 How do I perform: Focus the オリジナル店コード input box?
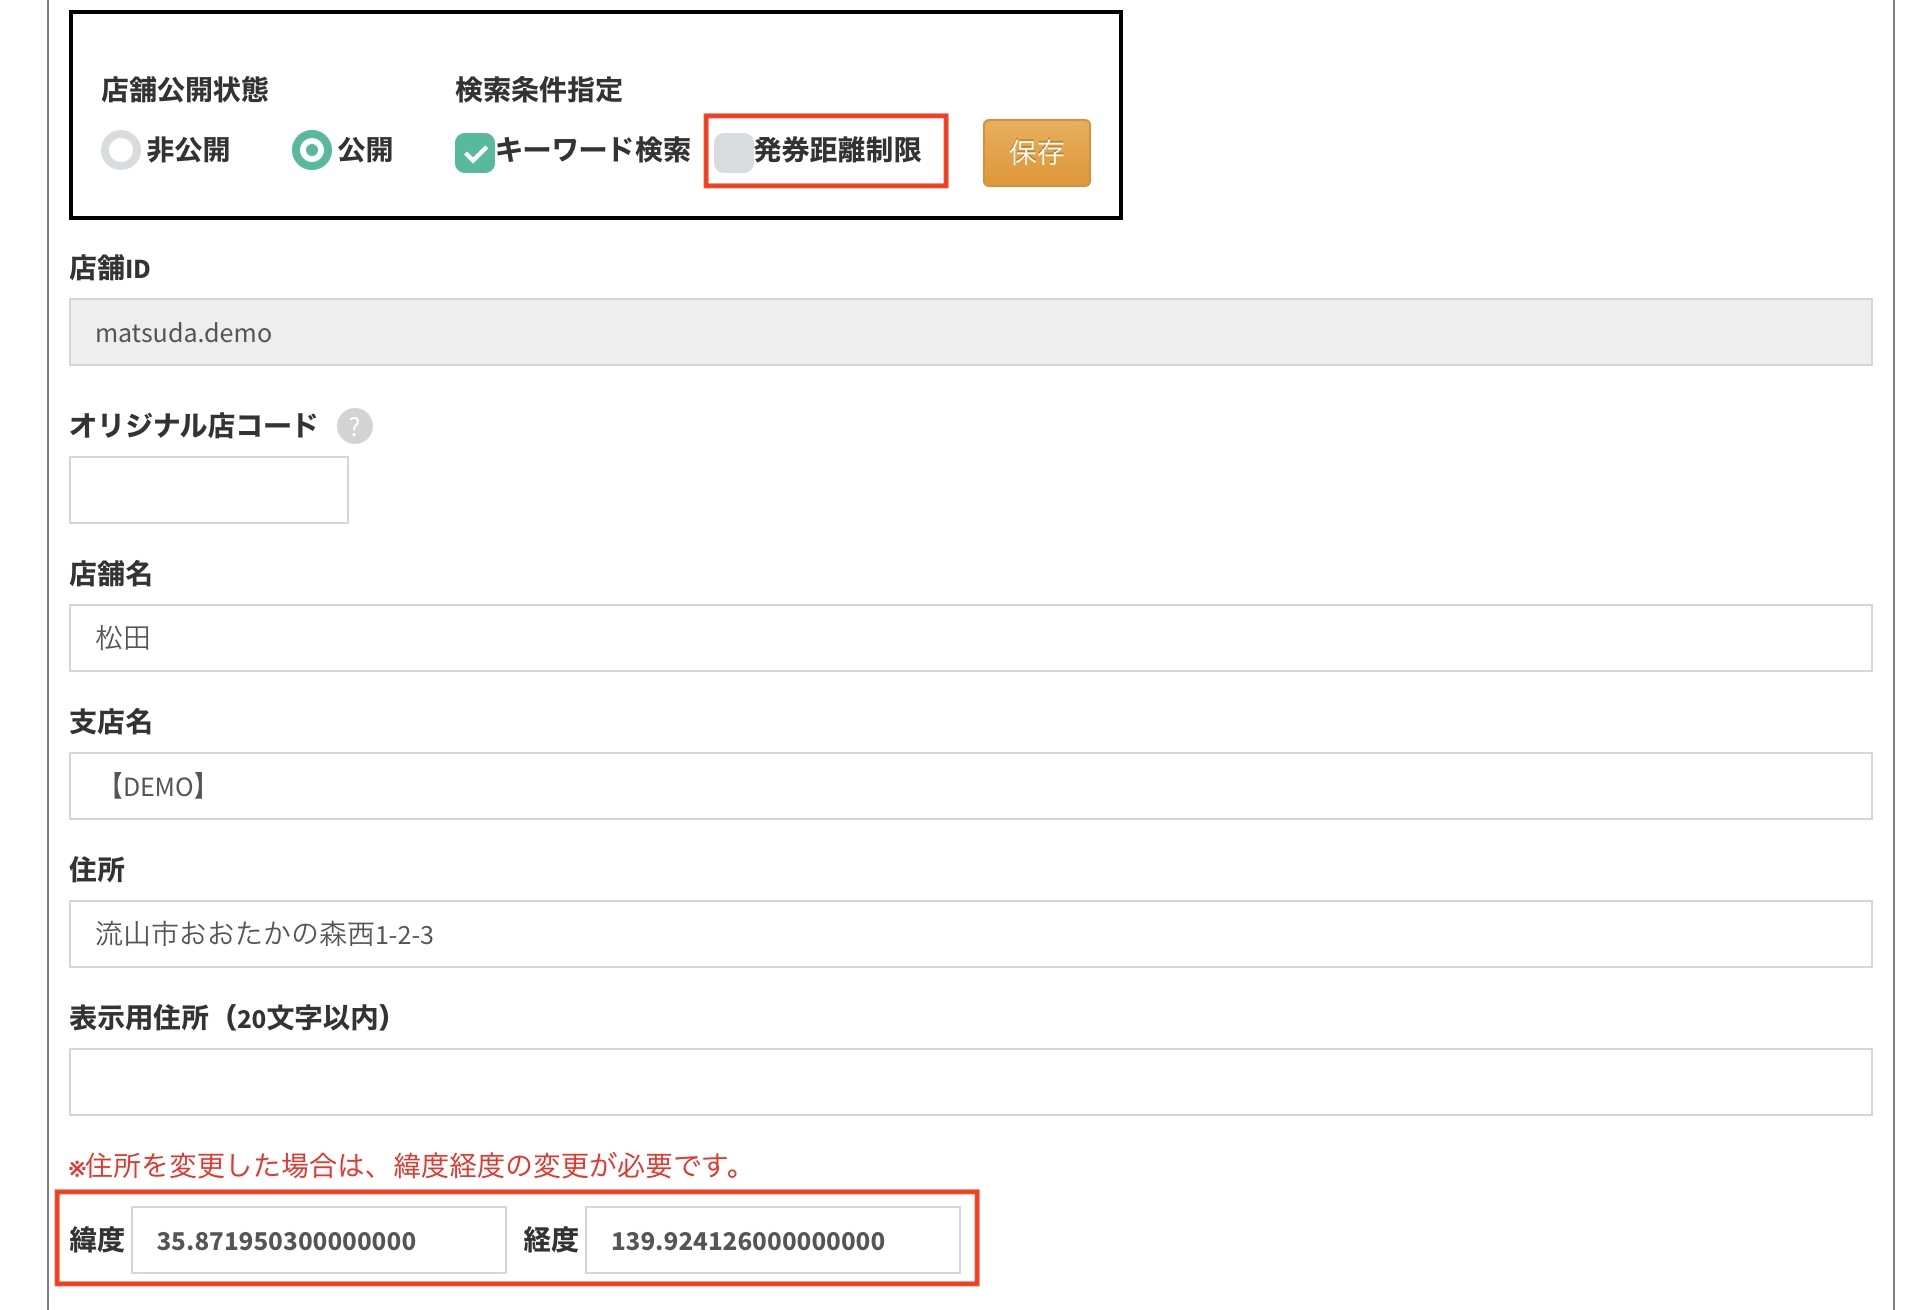[x=208, y=490]
